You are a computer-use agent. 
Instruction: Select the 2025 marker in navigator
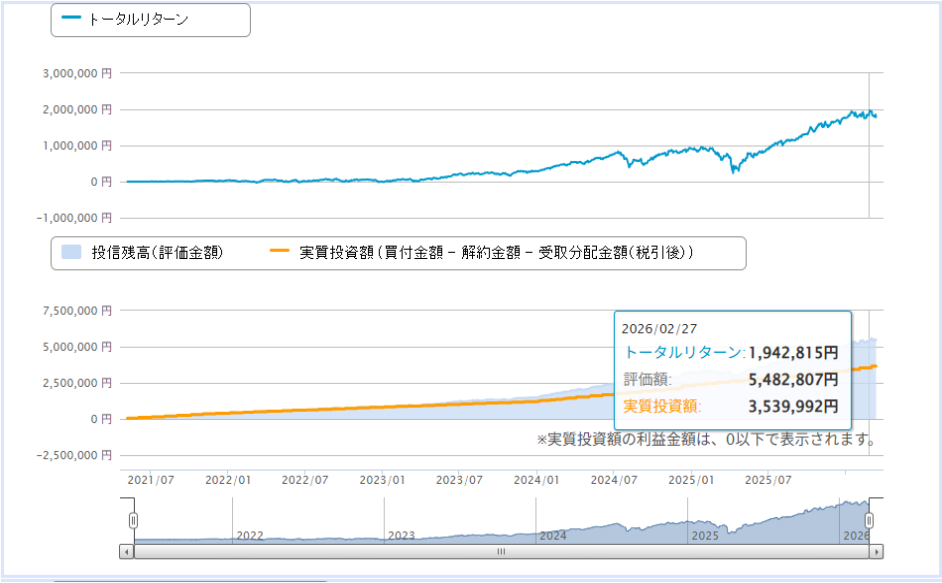tap(706, 536)
